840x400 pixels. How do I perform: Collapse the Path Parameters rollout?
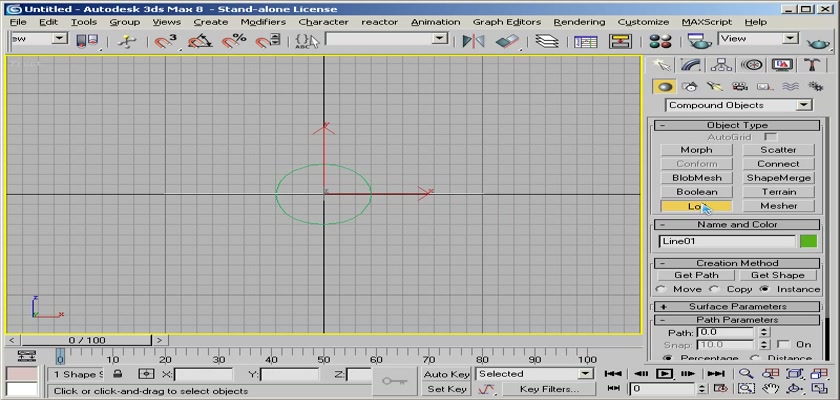coord(737,320)
